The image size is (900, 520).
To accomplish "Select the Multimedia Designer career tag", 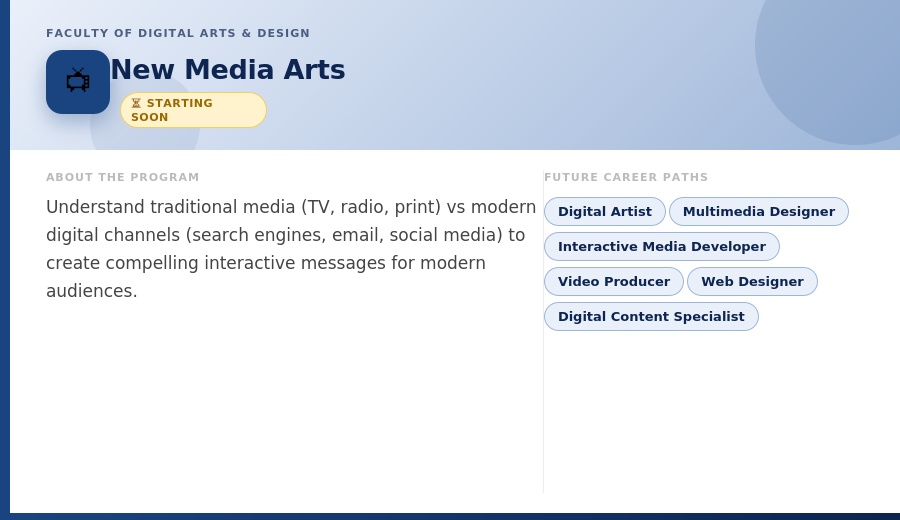I will 759,212.
